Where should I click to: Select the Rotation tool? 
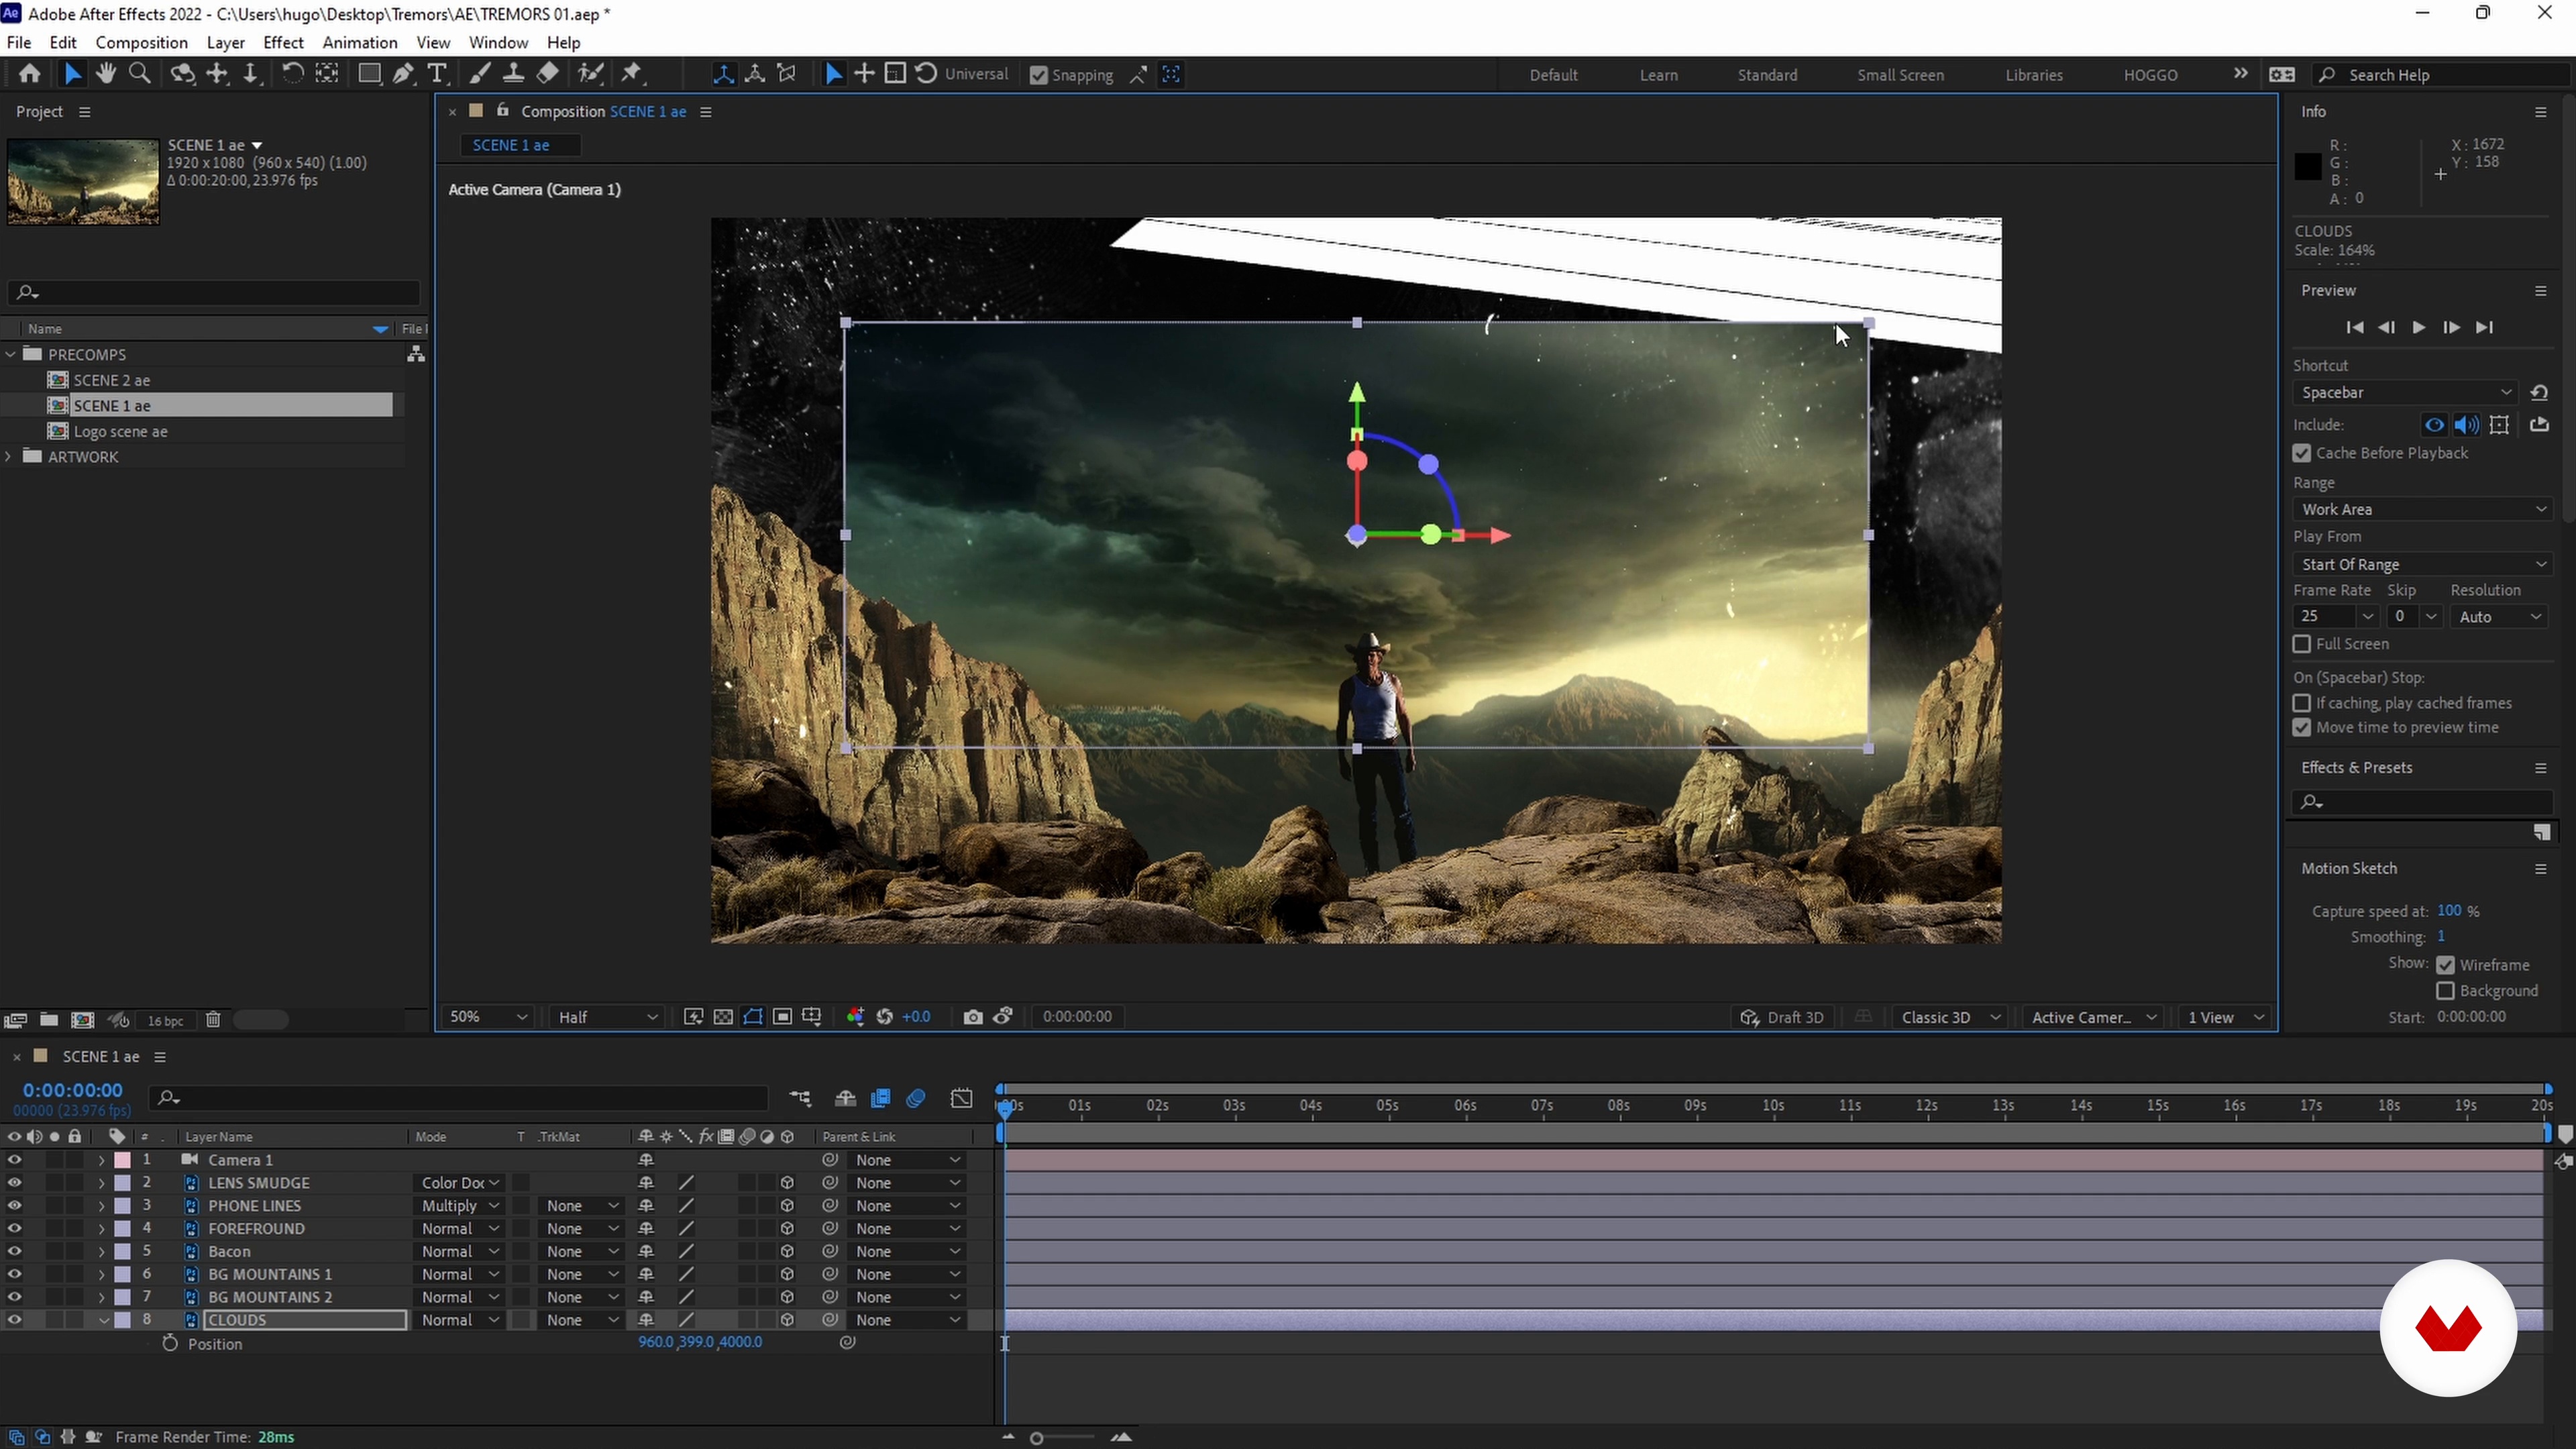tap(292, 73)
